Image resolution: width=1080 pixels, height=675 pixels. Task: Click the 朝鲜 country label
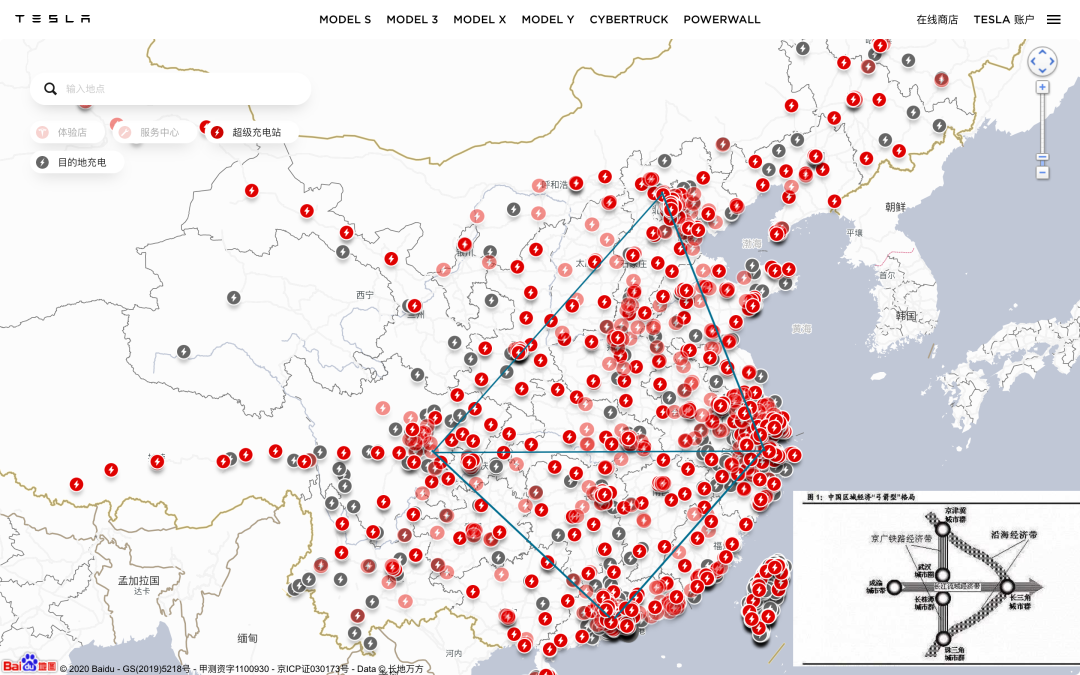coord(895,207)
